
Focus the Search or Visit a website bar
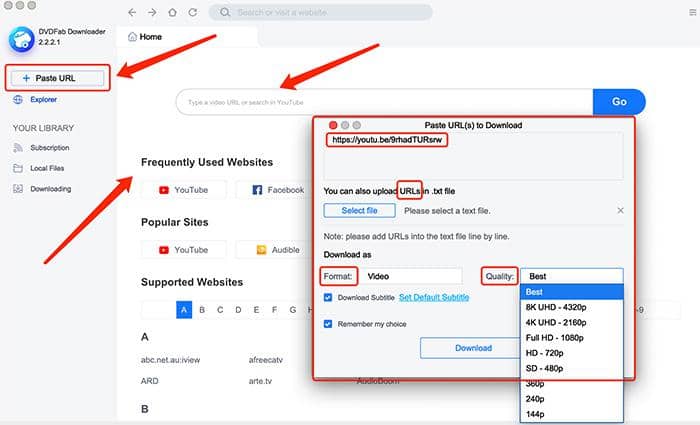[x=321, y=12]
